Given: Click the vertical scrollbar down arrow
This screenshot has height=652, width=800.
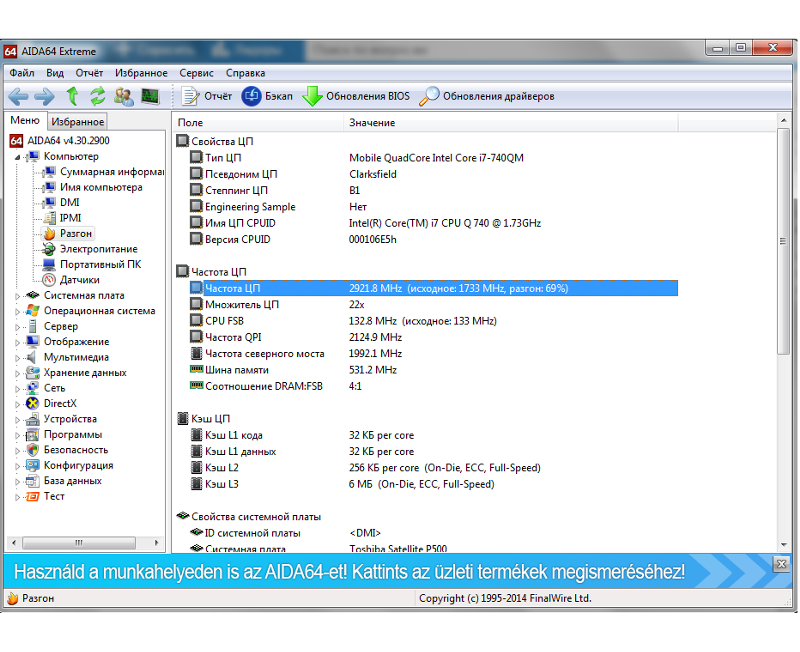Looking at the screenshot, I should click(x=784, y=545).
